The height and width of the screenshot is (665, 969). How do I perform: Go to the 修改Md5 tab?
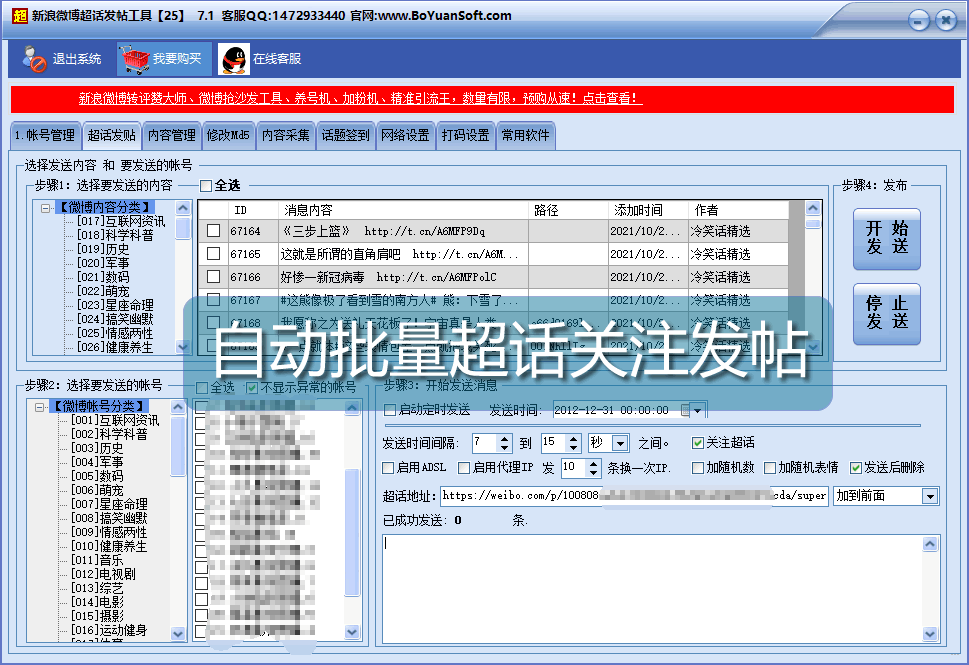228,135
